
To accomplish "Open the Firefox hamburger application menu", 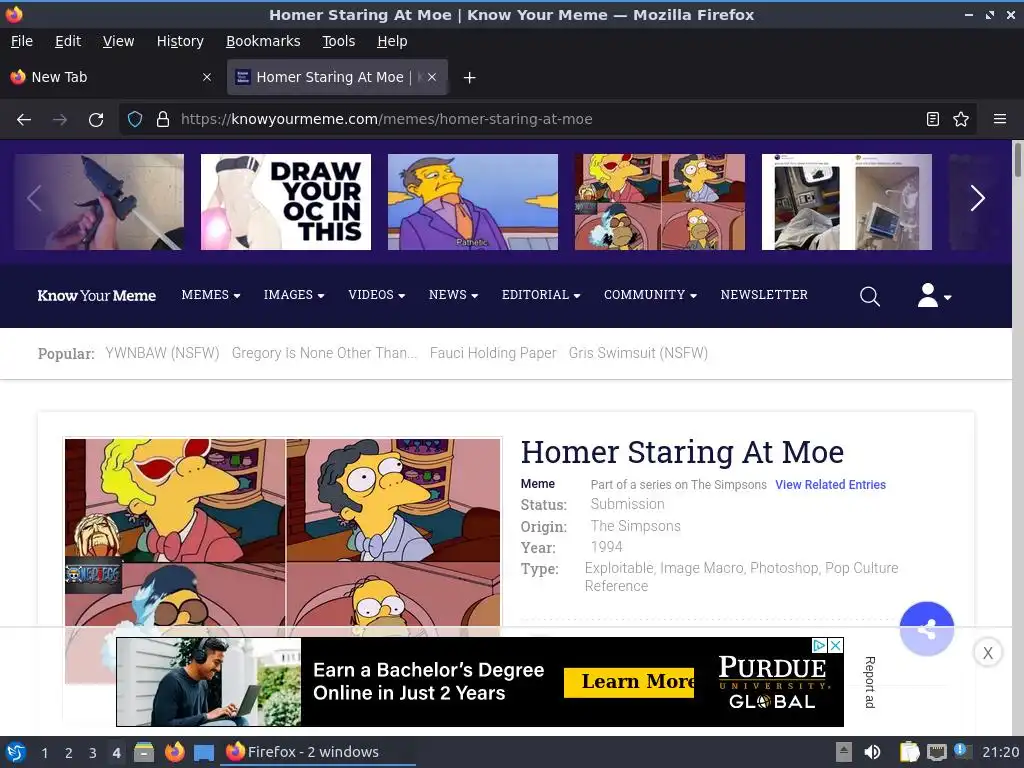I will click(1000, 119).
